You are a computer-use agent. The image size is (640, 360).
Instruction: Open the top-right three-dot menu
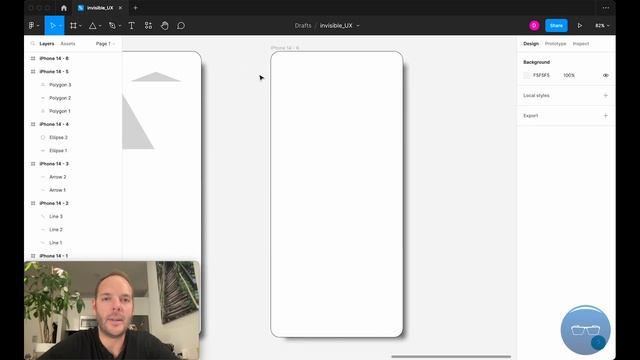[x=606, y=8]
